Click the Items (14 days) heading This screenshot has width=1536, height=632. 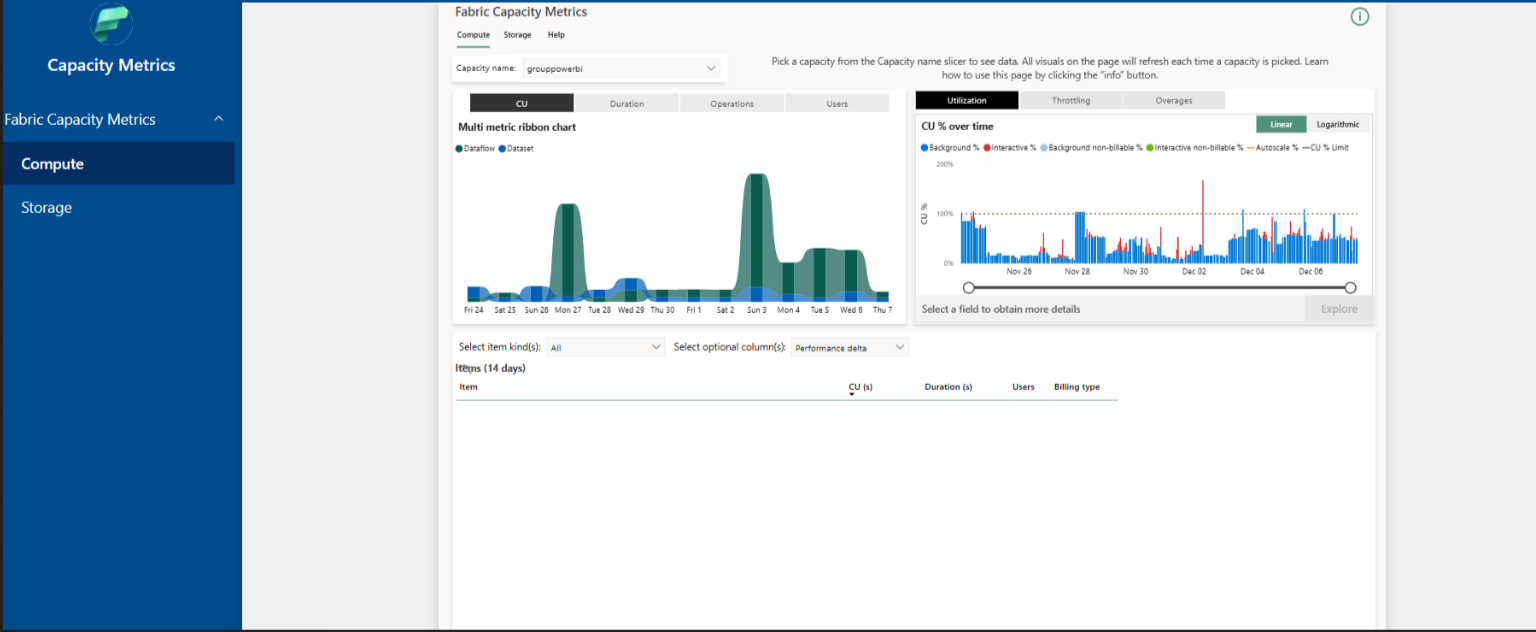(x=490, y=368)
